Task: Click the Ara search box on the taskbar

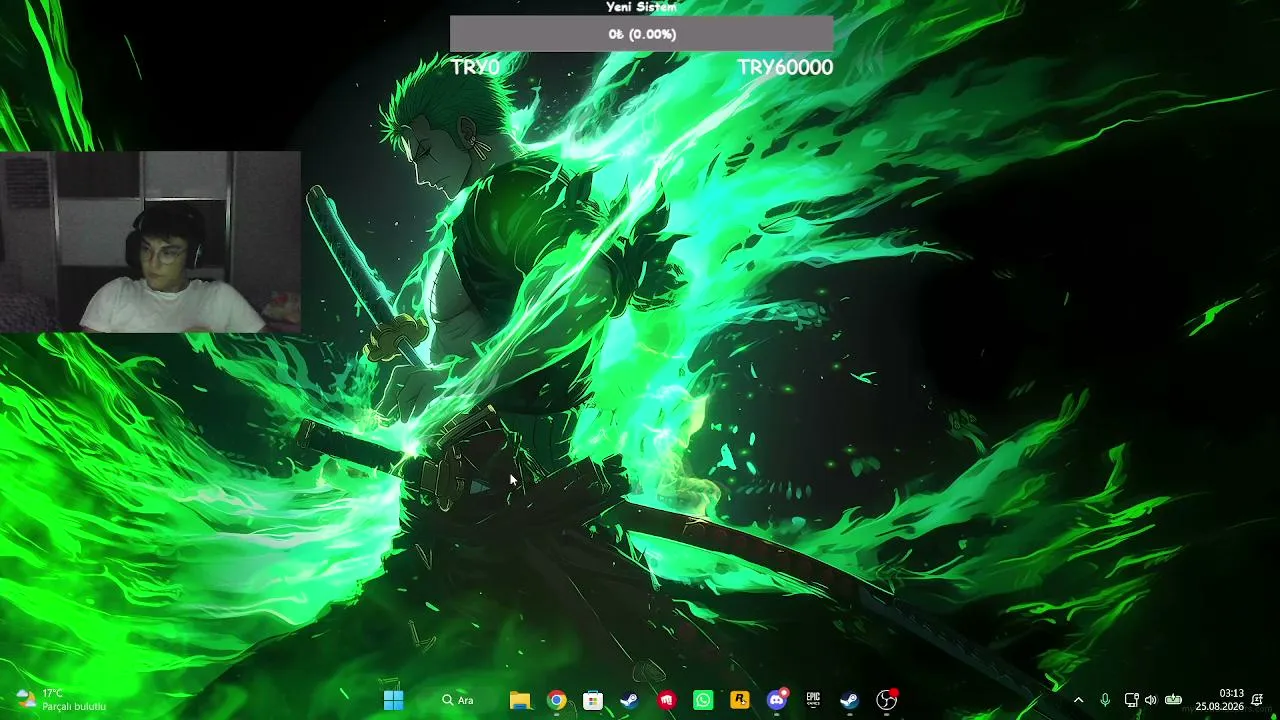Action: coord(458,700)
